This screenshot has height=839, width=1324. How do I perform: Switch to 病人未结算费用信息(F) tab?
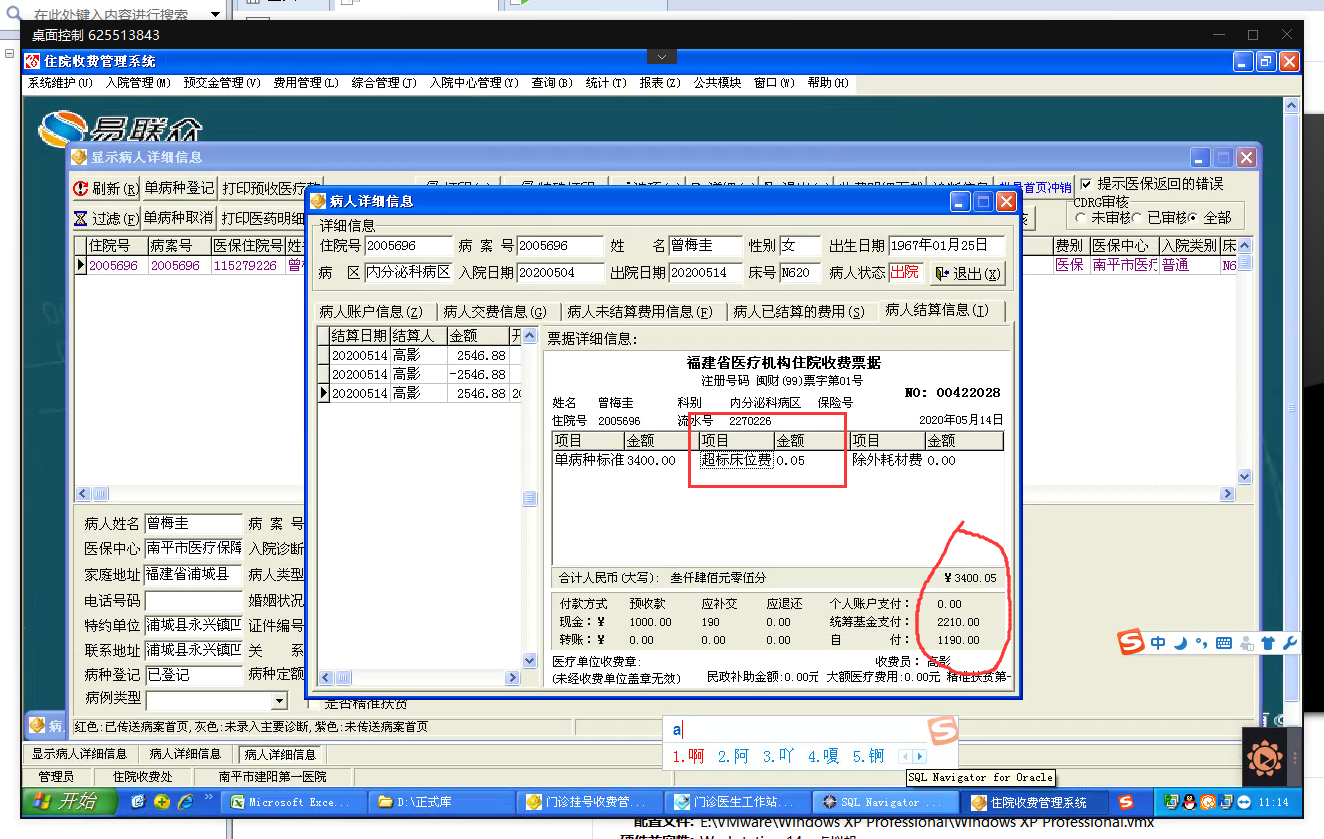pos(640,312)
